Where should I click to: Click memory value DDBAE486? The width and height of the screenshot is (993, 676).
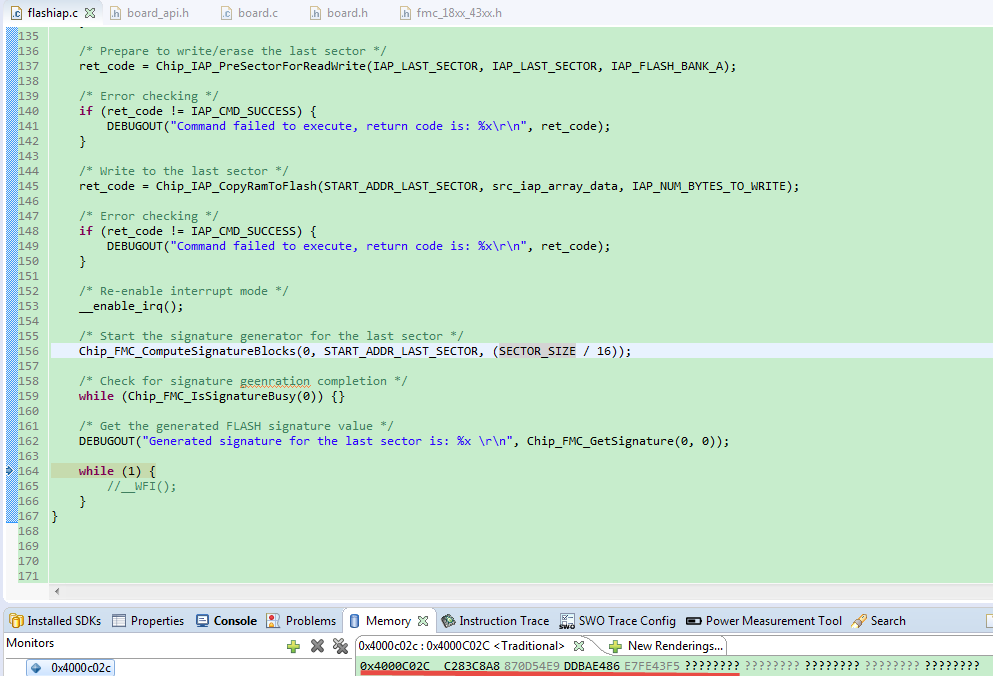coord(591,666)
